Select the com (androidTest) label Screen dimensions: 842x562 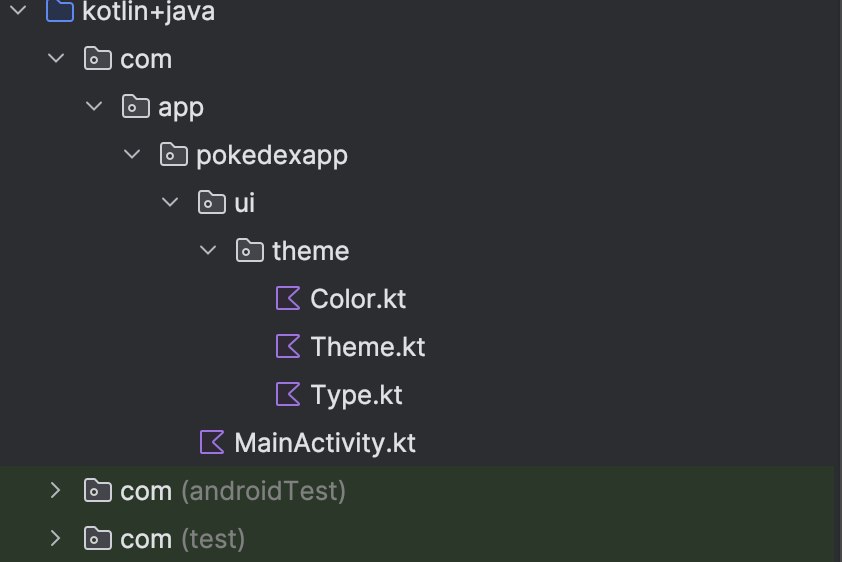232,490
